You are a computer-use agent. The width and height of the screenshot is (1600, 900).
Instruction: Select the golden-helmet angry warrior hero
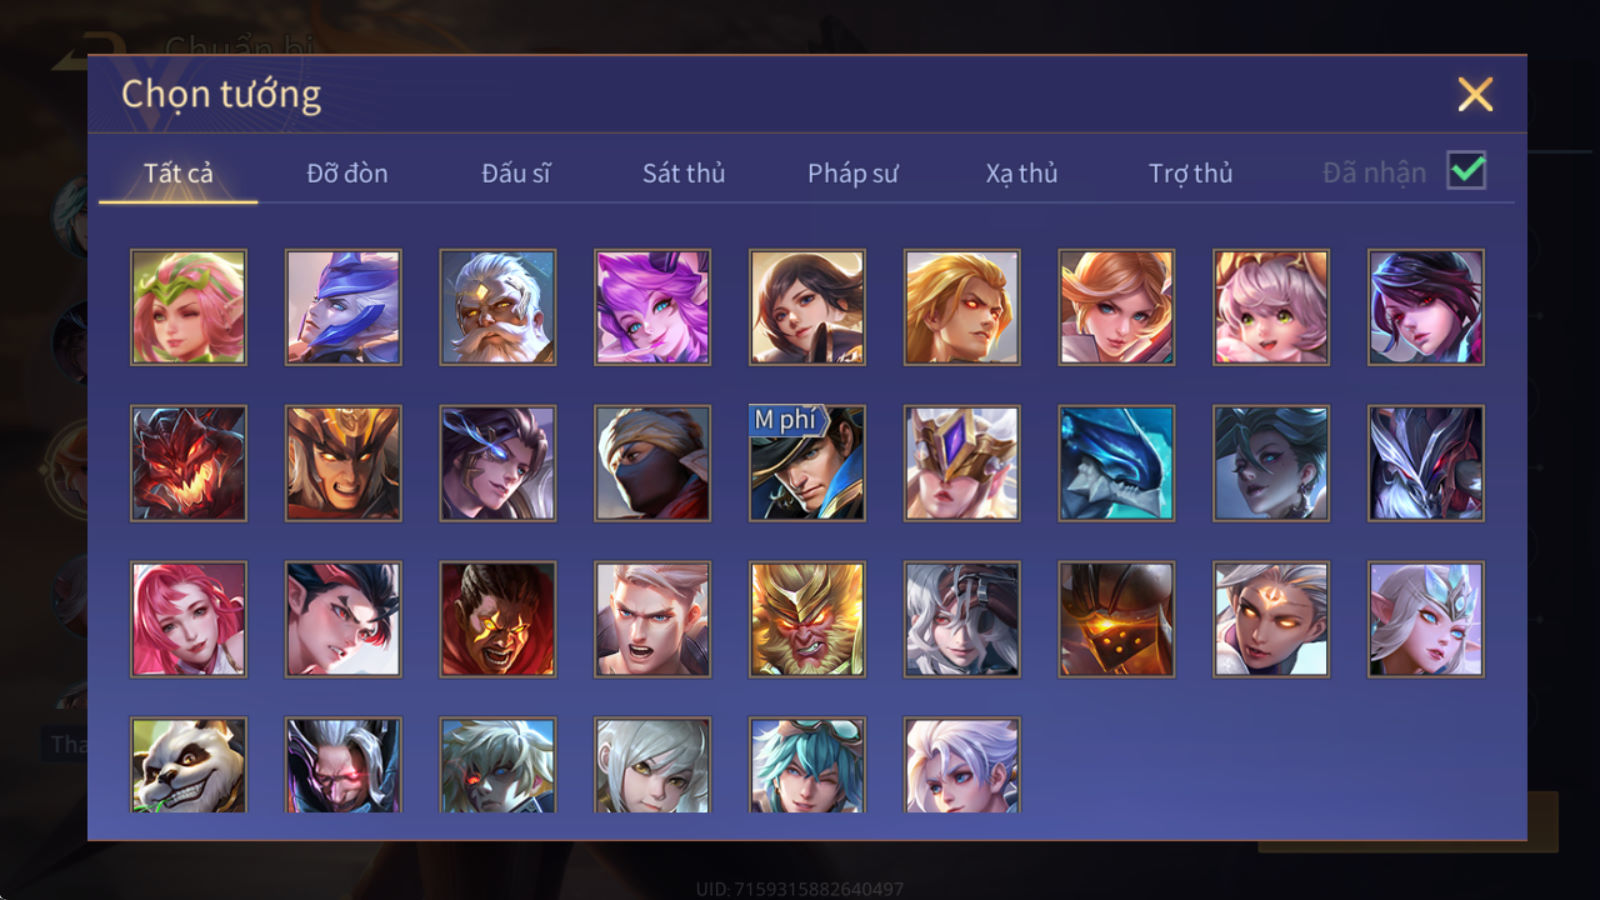(x=343, y=463)
